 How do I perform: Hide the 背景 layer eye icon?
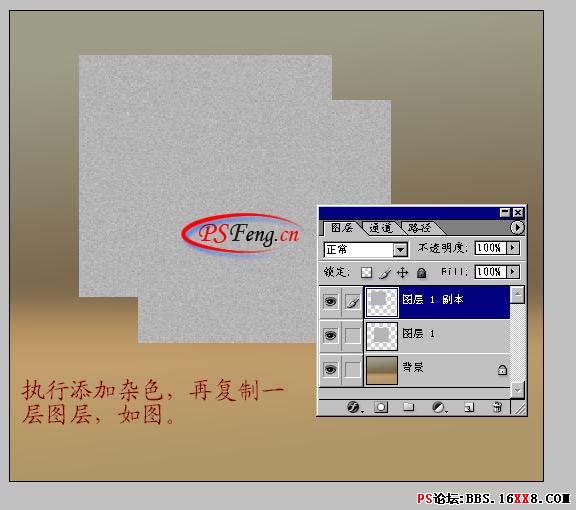[330, 369]
